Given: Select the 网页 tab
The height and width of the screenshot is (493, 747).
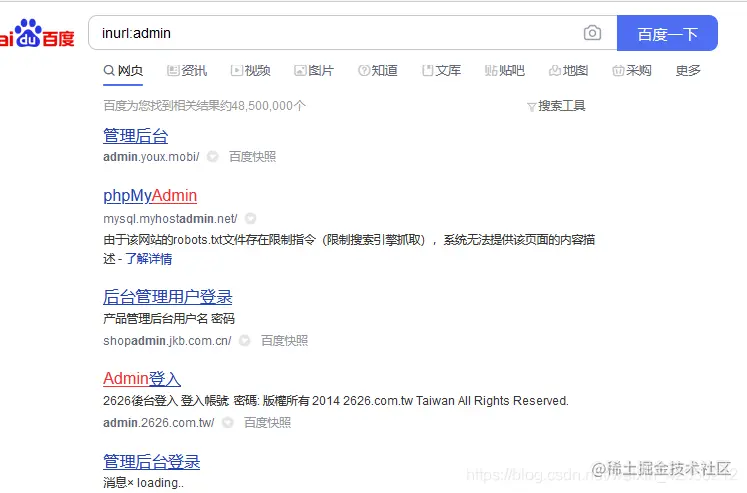Looking at the screenshot, I should click(x=123, y=70).
